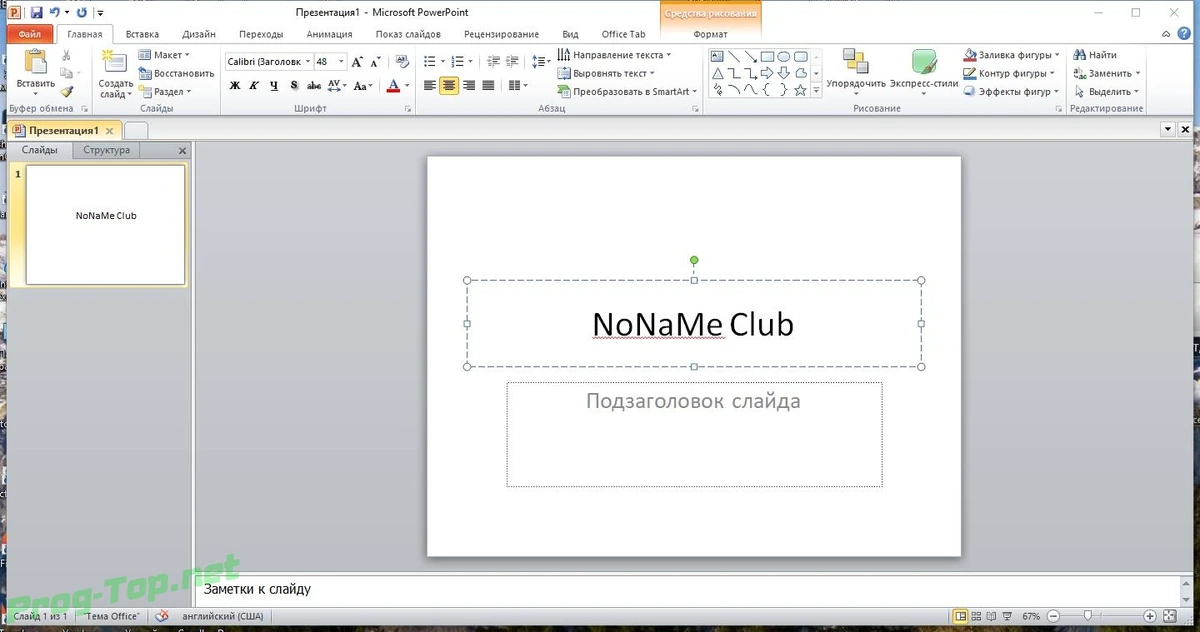This screenshot has height=632, width=1200.
Task: Align text to the left
Action: tap(430, 86)
